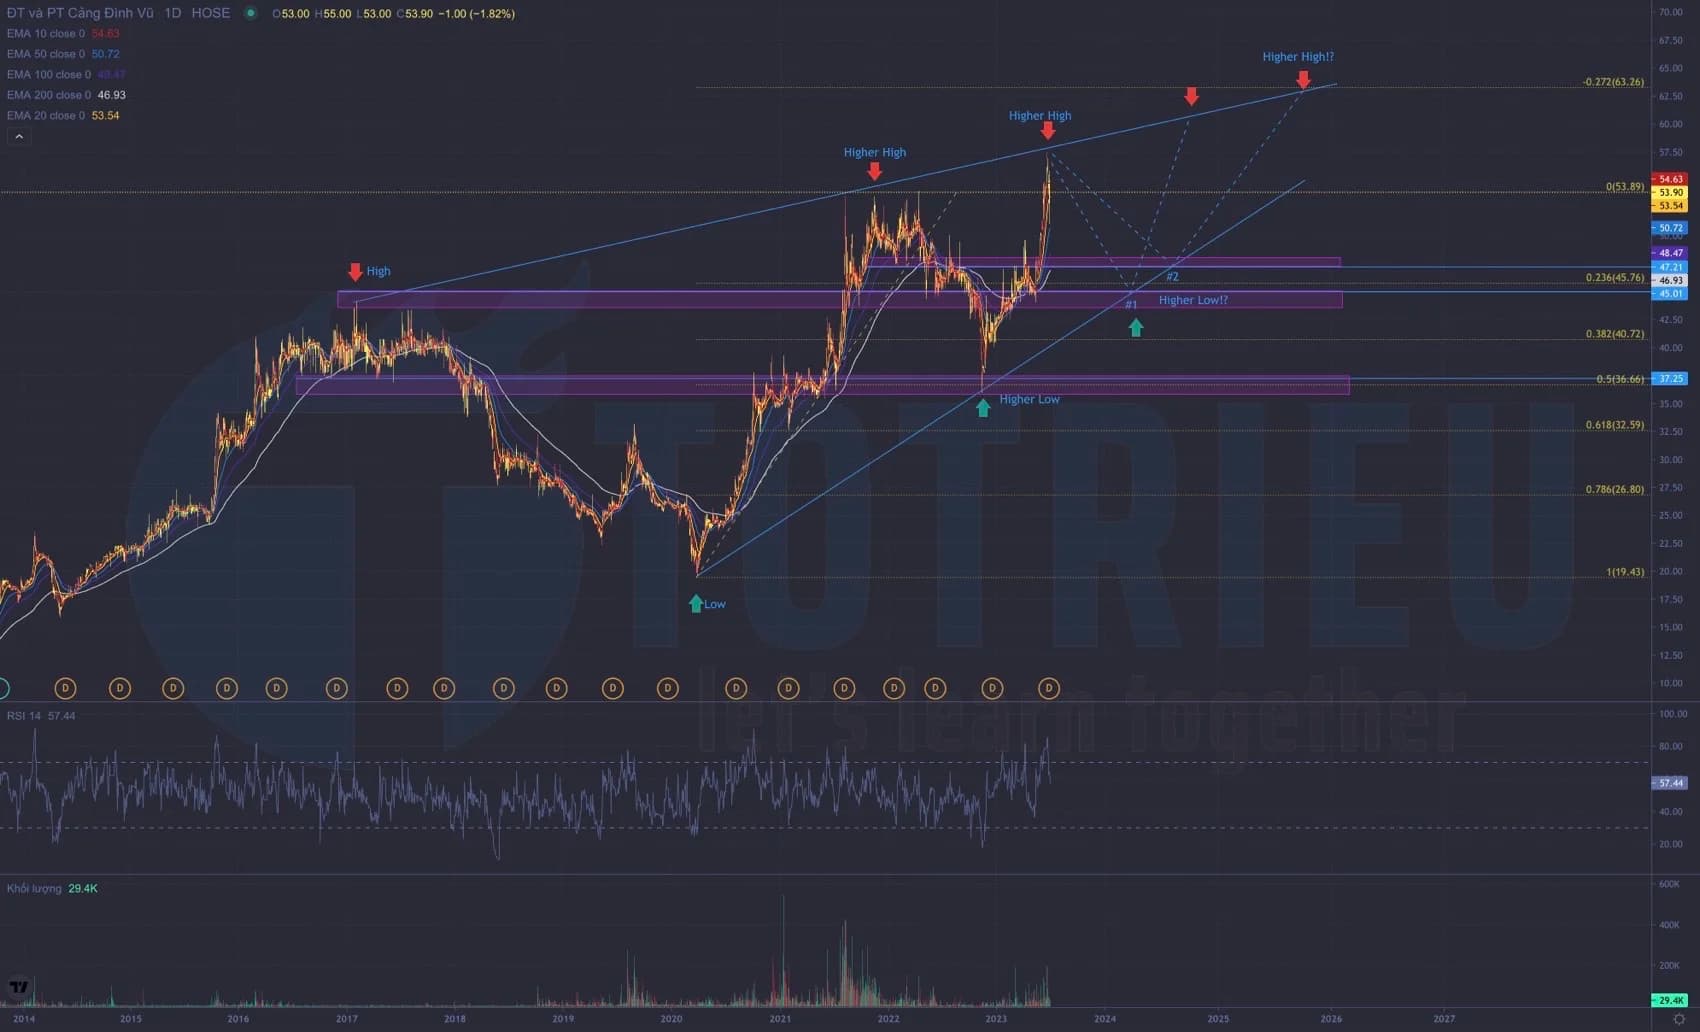Click the TradingView logo icon

coord(18,987)
